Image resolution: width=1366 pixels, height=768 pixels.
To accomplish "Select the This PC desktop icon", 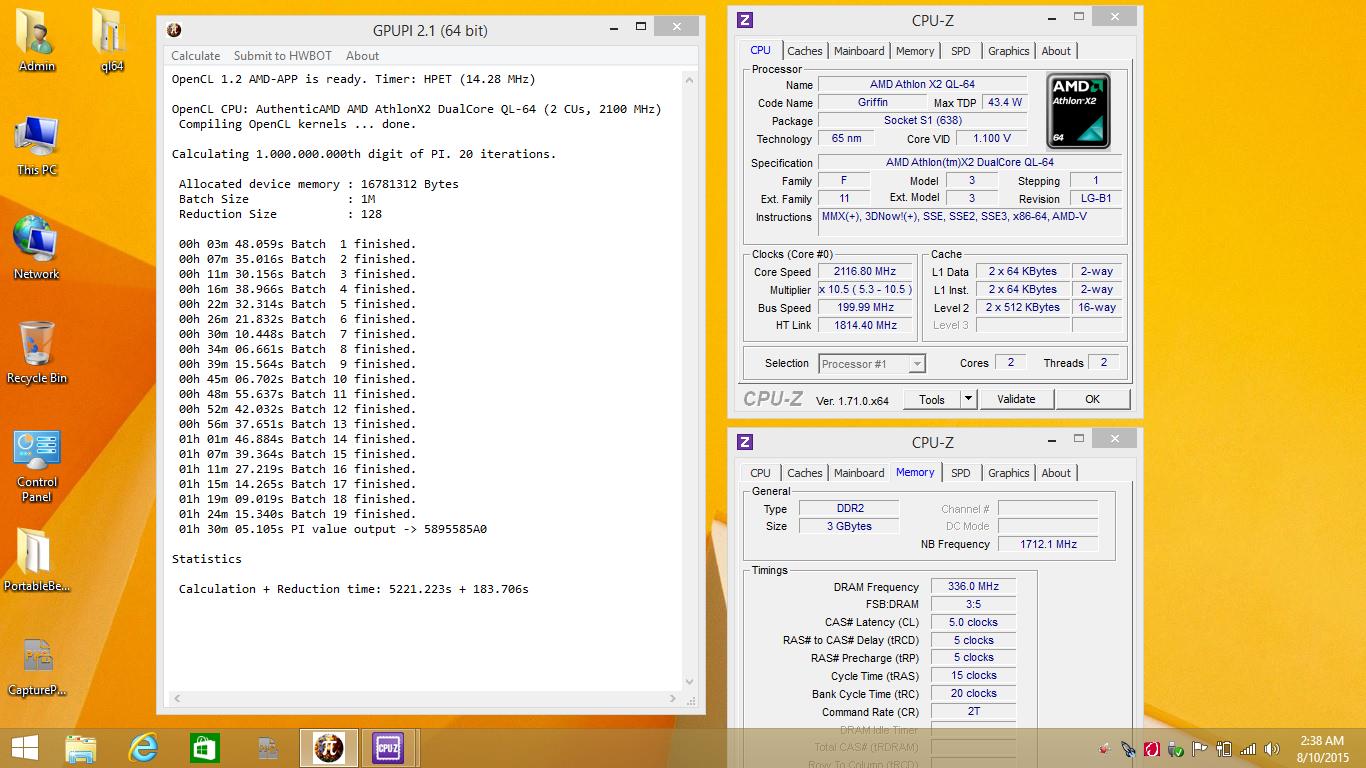I will [37, 144].
